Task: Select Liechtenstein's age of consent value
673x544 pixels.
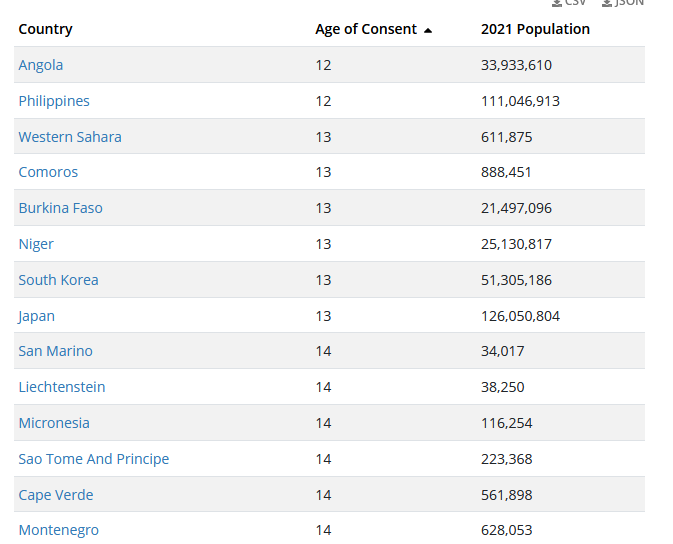Action: [323, 387]
